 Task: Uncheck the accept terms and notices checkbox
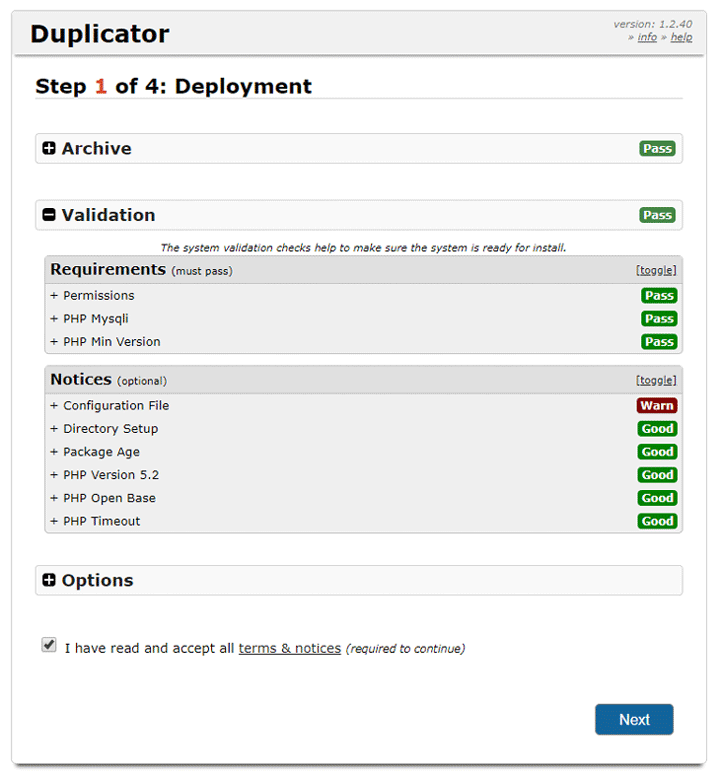(49, 645)
